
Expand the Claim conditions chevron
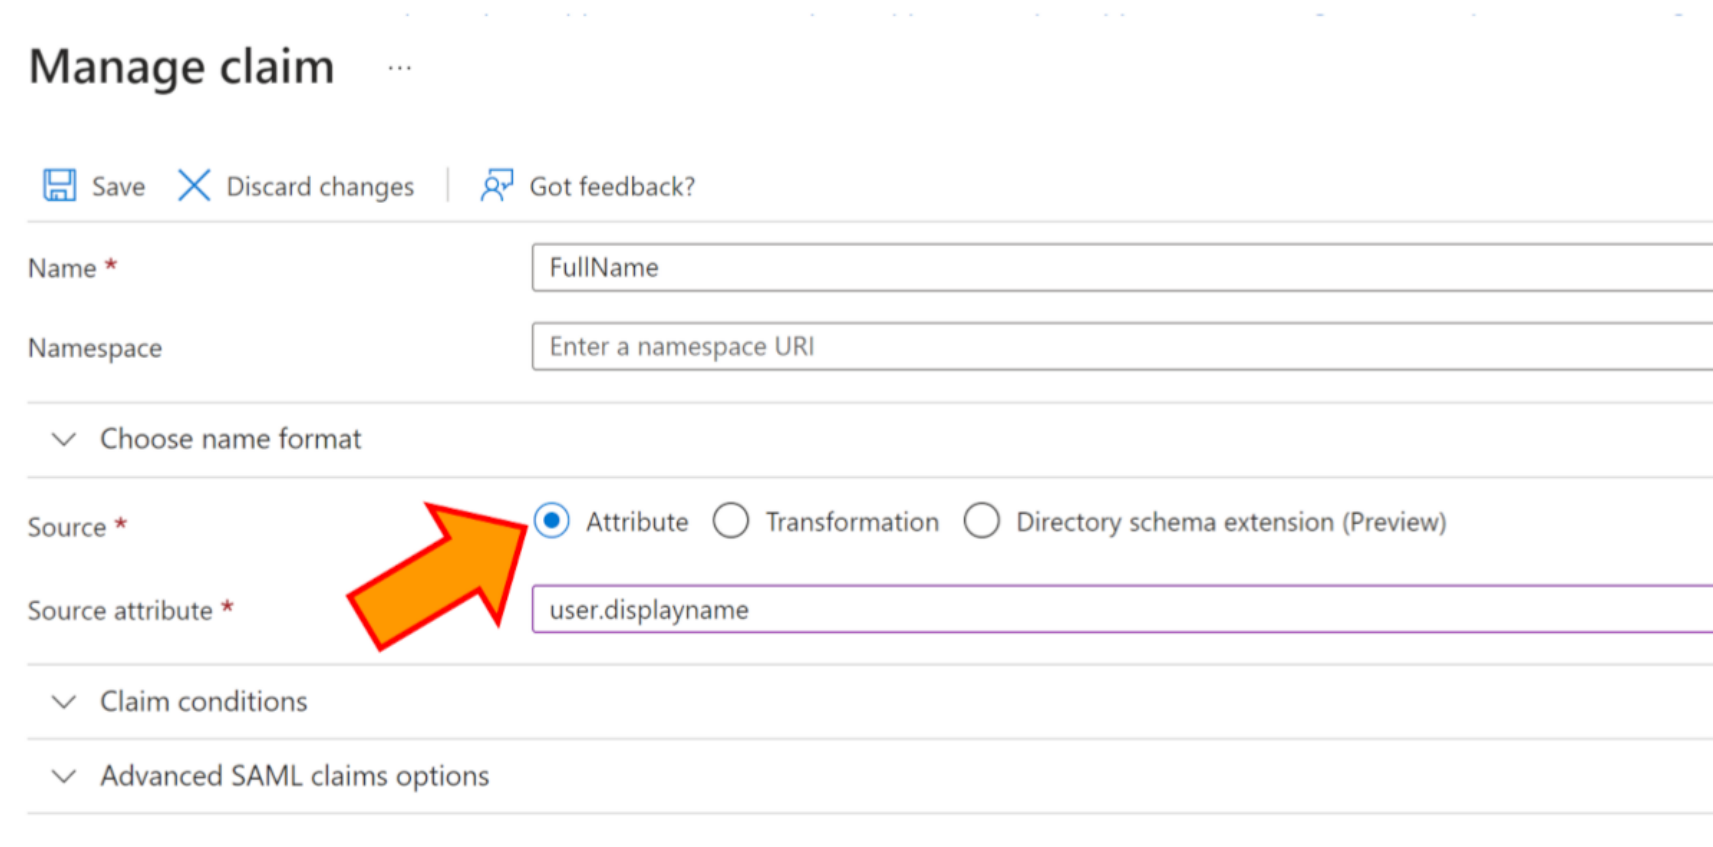pyautogui.click(x=64, y=702)
